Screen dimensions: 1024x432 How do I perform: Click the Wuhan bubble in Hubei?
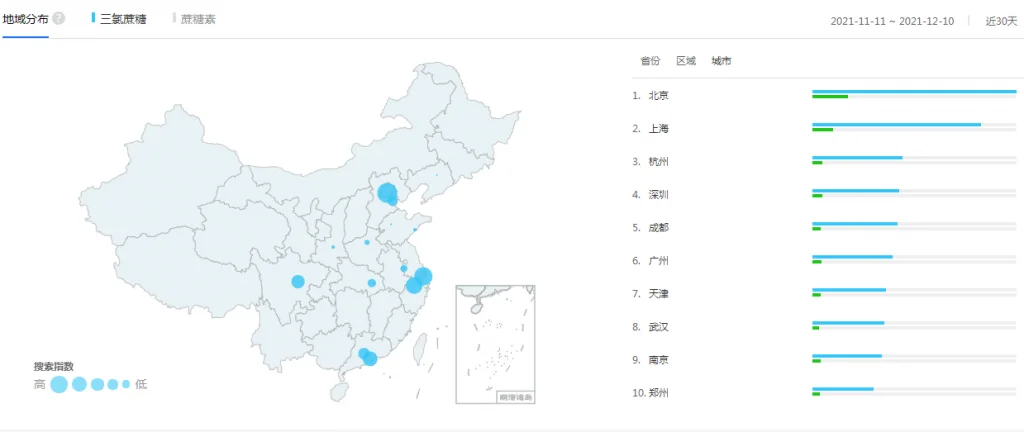point(372,283)
